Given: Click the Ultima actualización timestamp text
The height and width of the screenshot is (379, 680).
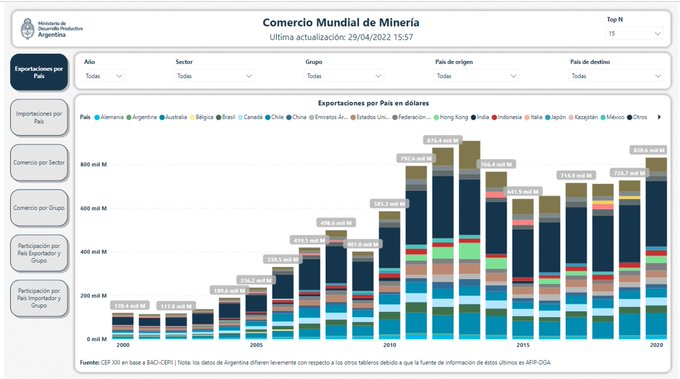Looking at the screenshot, I should coord(341,37).
